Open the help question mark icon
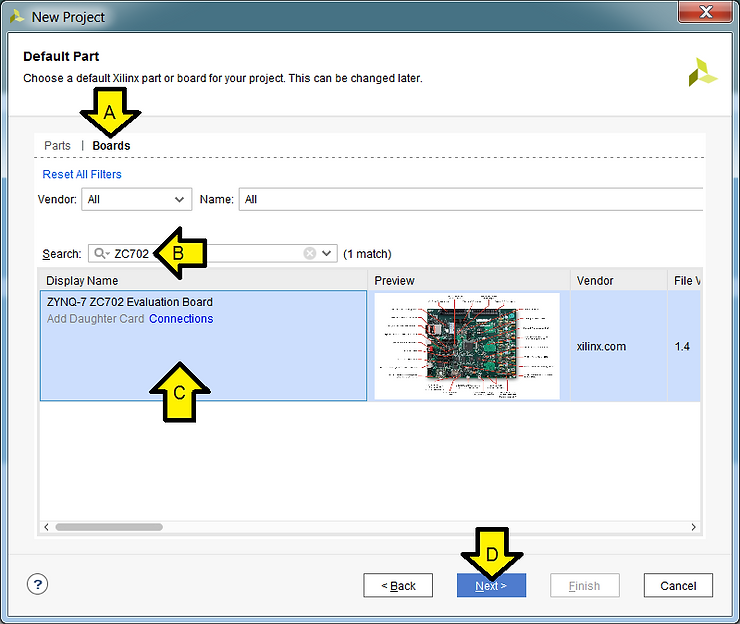Screen dimensions: 740x624 pyautogui.click(x=37, y=584)
